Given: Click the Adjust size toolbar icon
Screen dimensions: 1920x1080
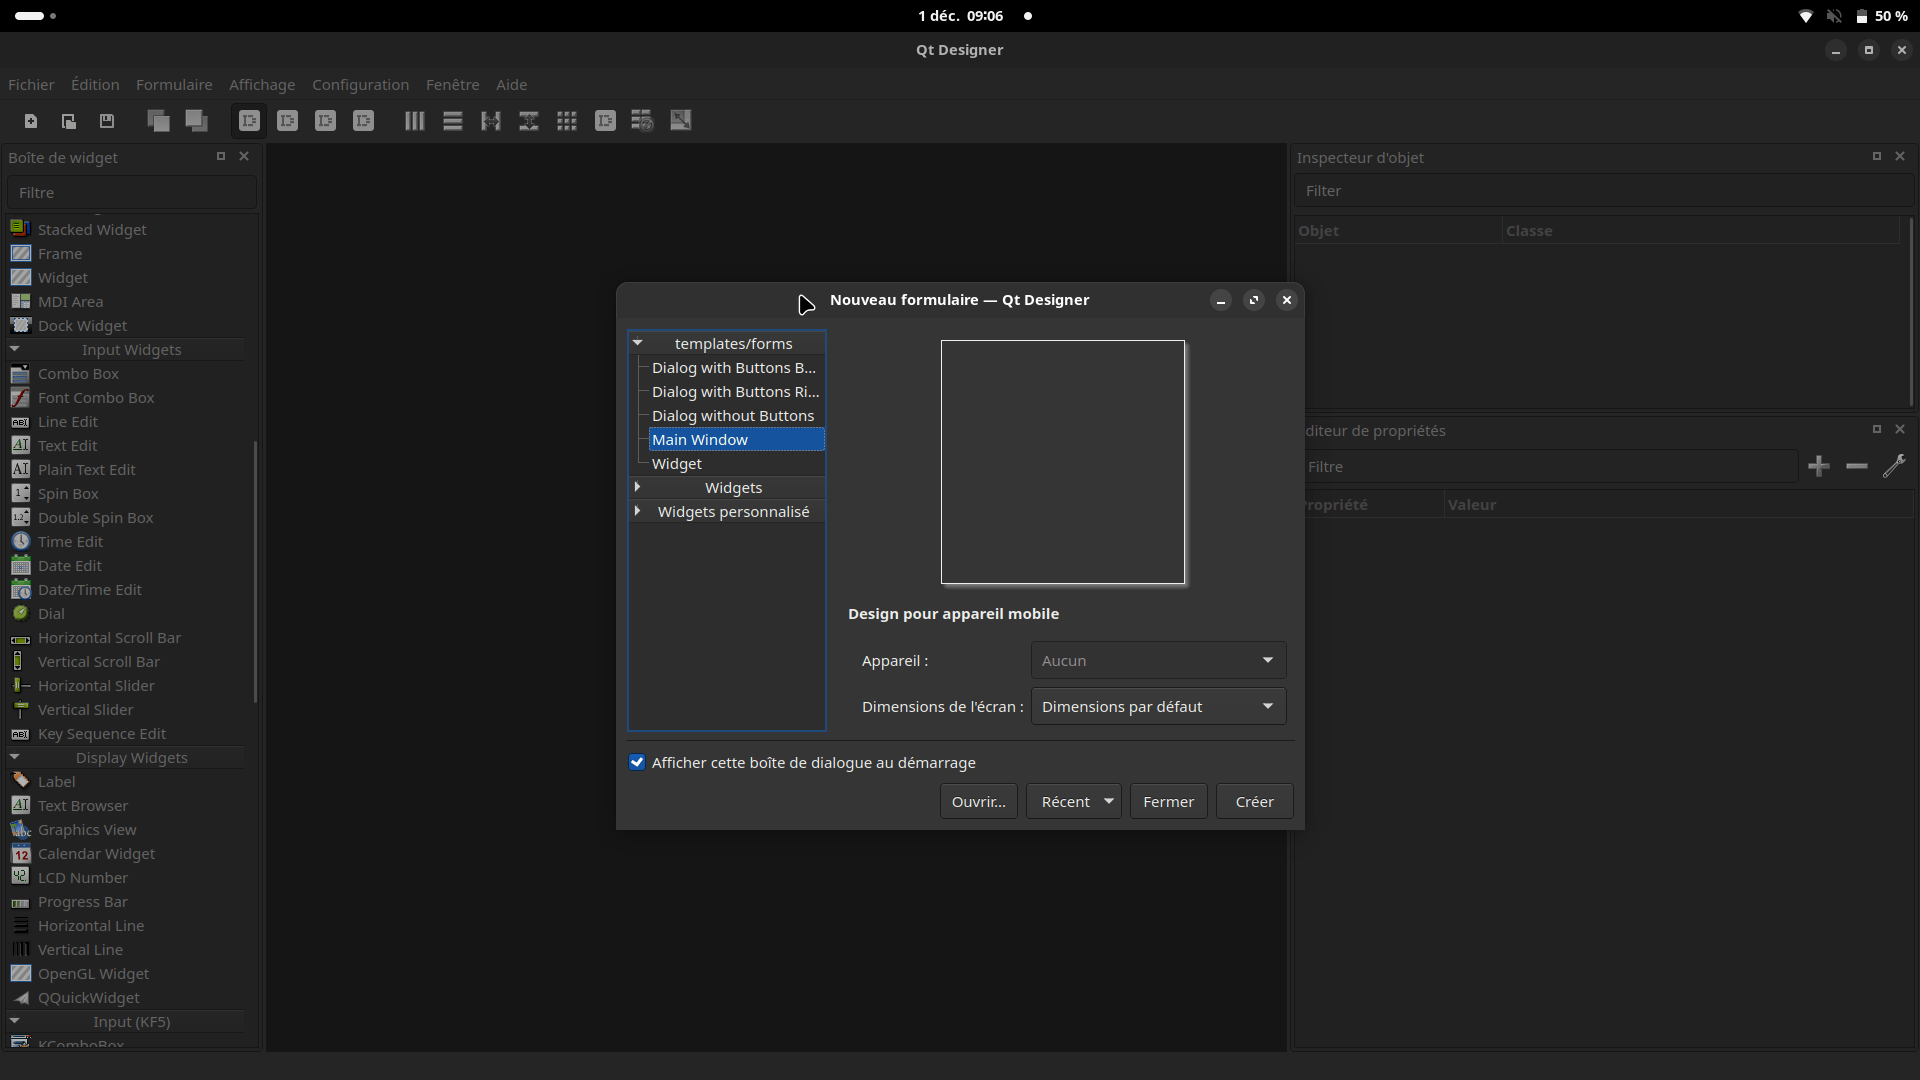Looking at the screenshot, I should point(681,121).
